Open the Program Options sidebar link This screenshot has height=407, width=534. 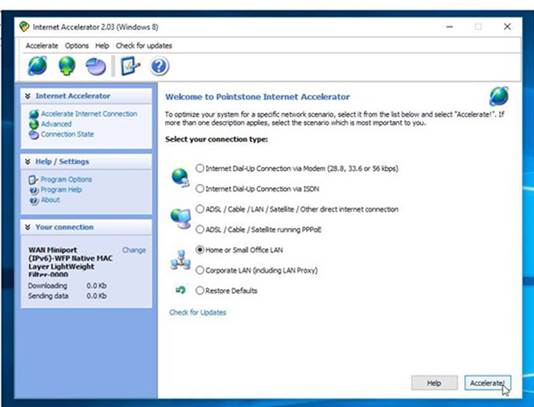coord(66,179)
